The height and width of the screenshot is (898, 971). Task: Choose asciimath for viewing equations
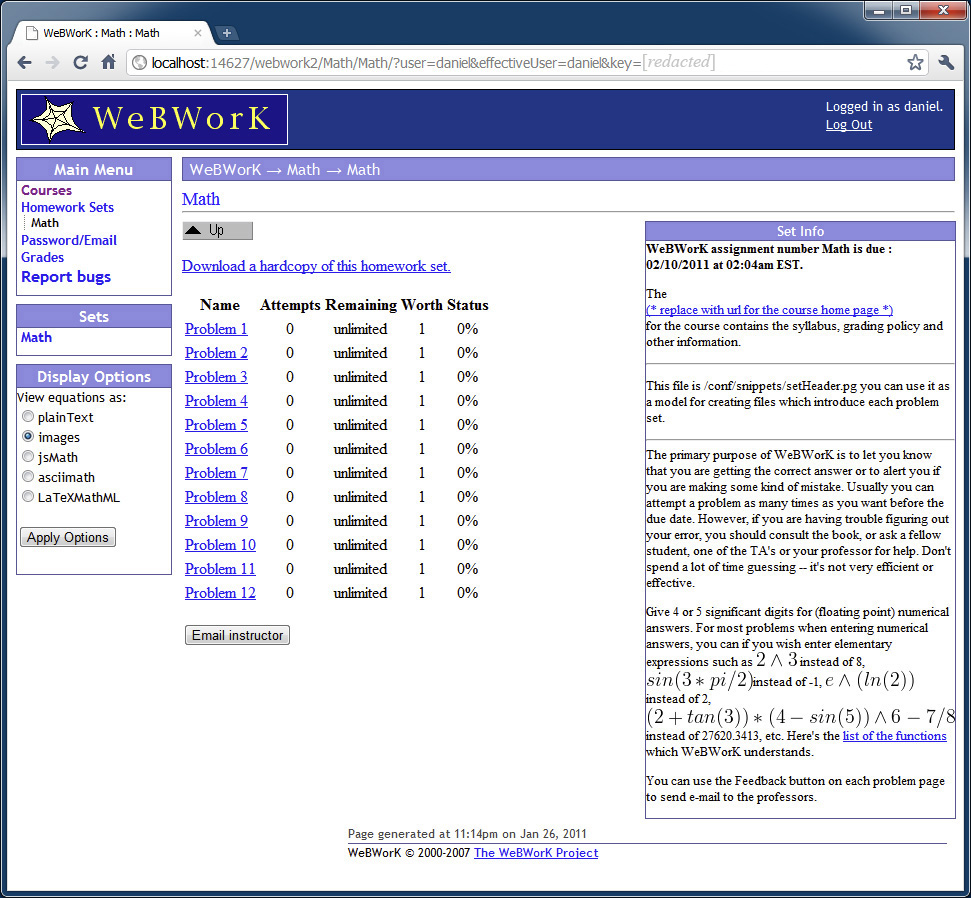[x=28, y=476]
